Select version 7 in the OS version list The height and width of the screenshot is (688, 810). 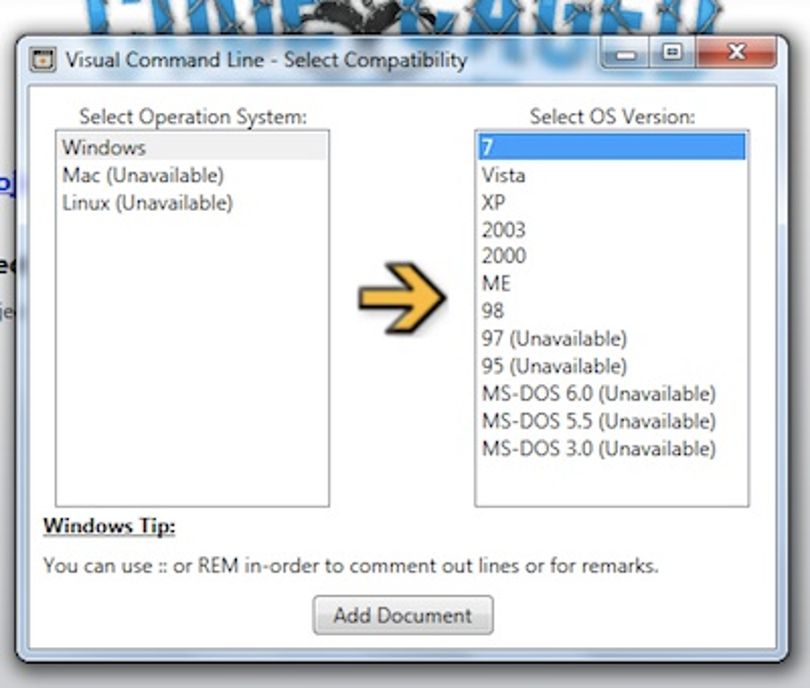612,147
